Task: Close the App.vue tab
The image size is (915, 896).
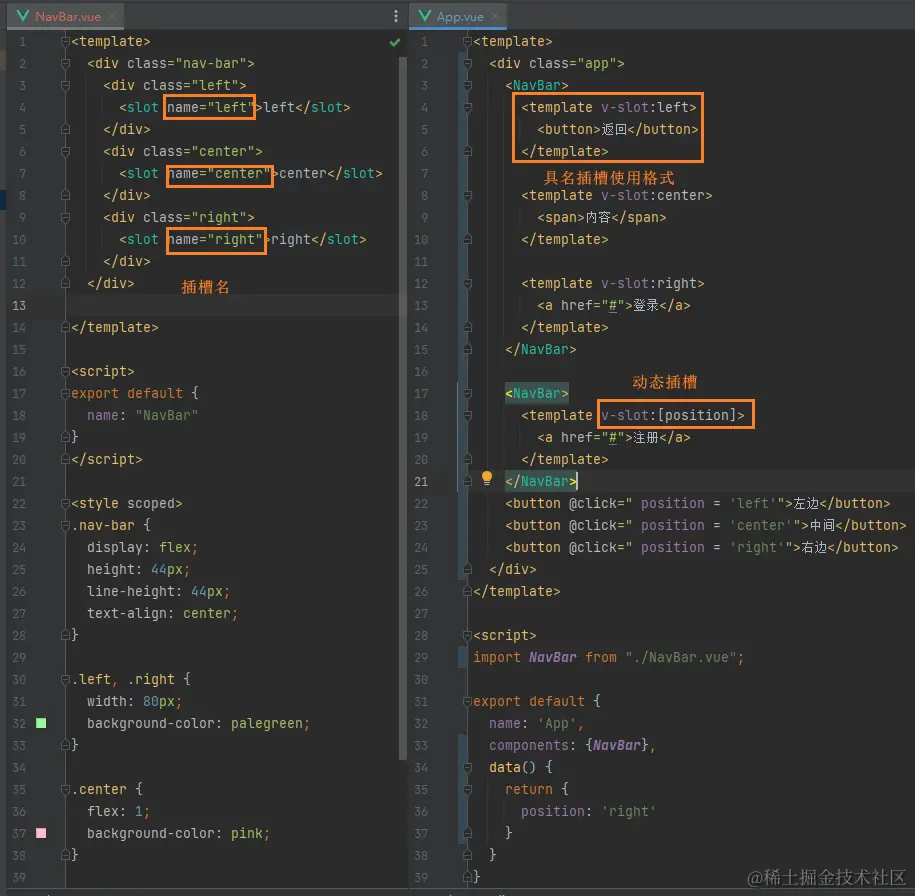Action: pos(495,16)
